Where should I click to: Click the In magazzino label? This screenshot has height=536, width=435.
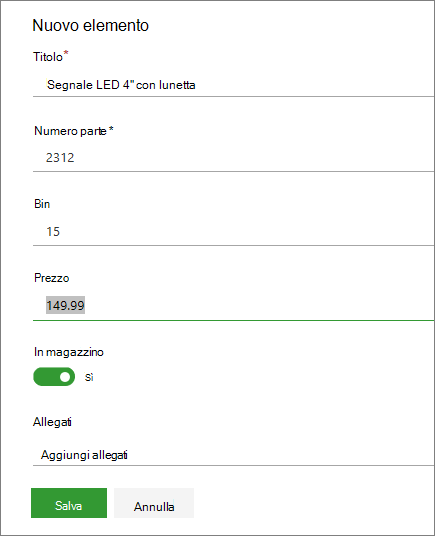coord(69,352)
